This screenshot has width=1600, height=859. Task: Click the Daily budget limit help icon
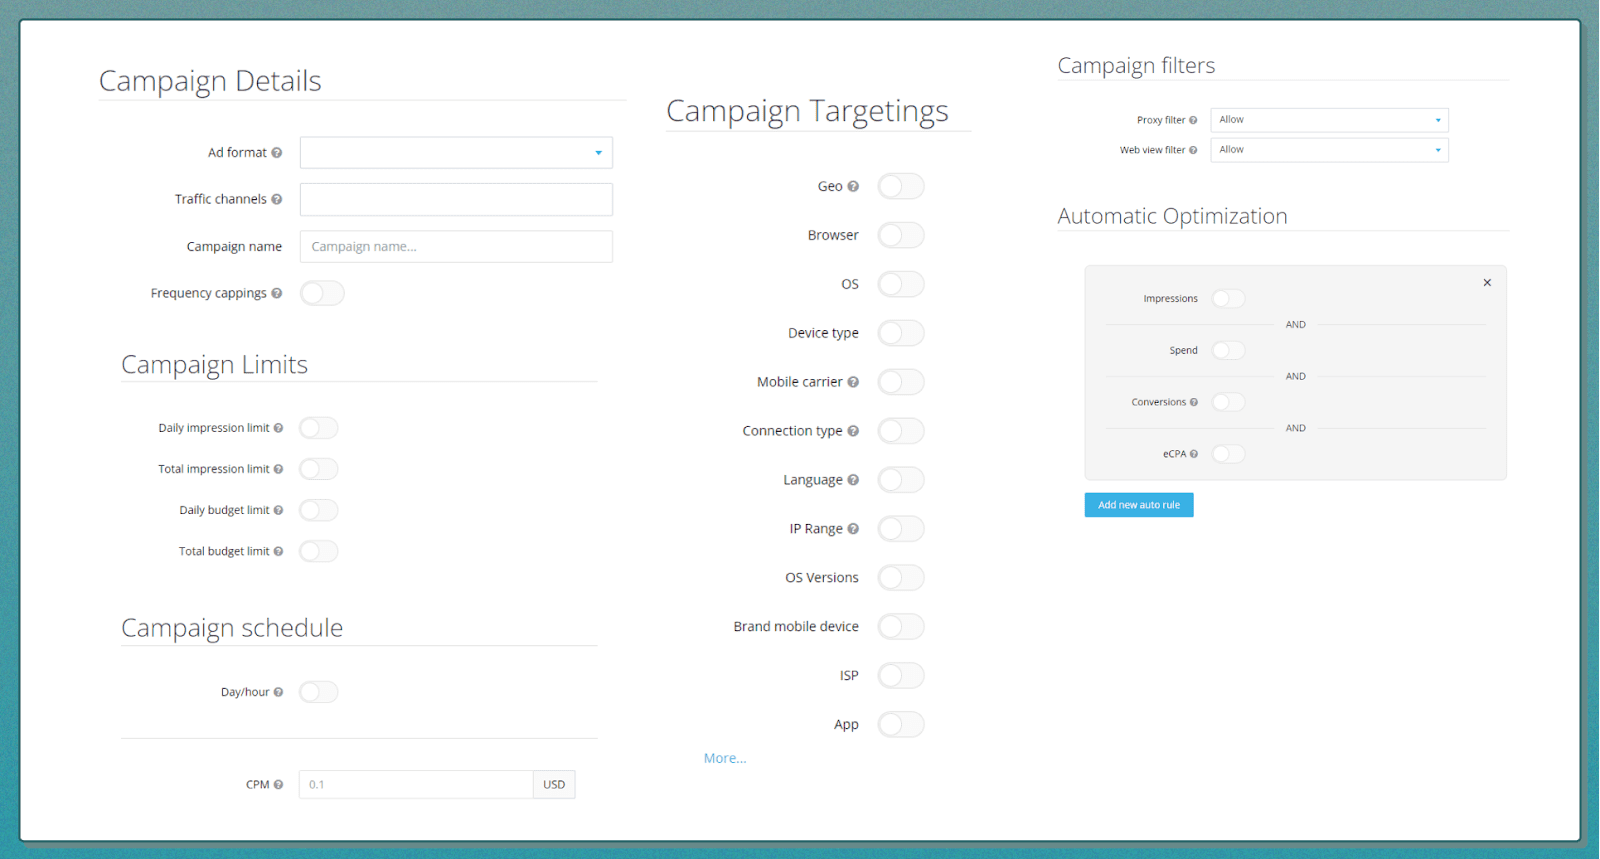click(278, 510)
